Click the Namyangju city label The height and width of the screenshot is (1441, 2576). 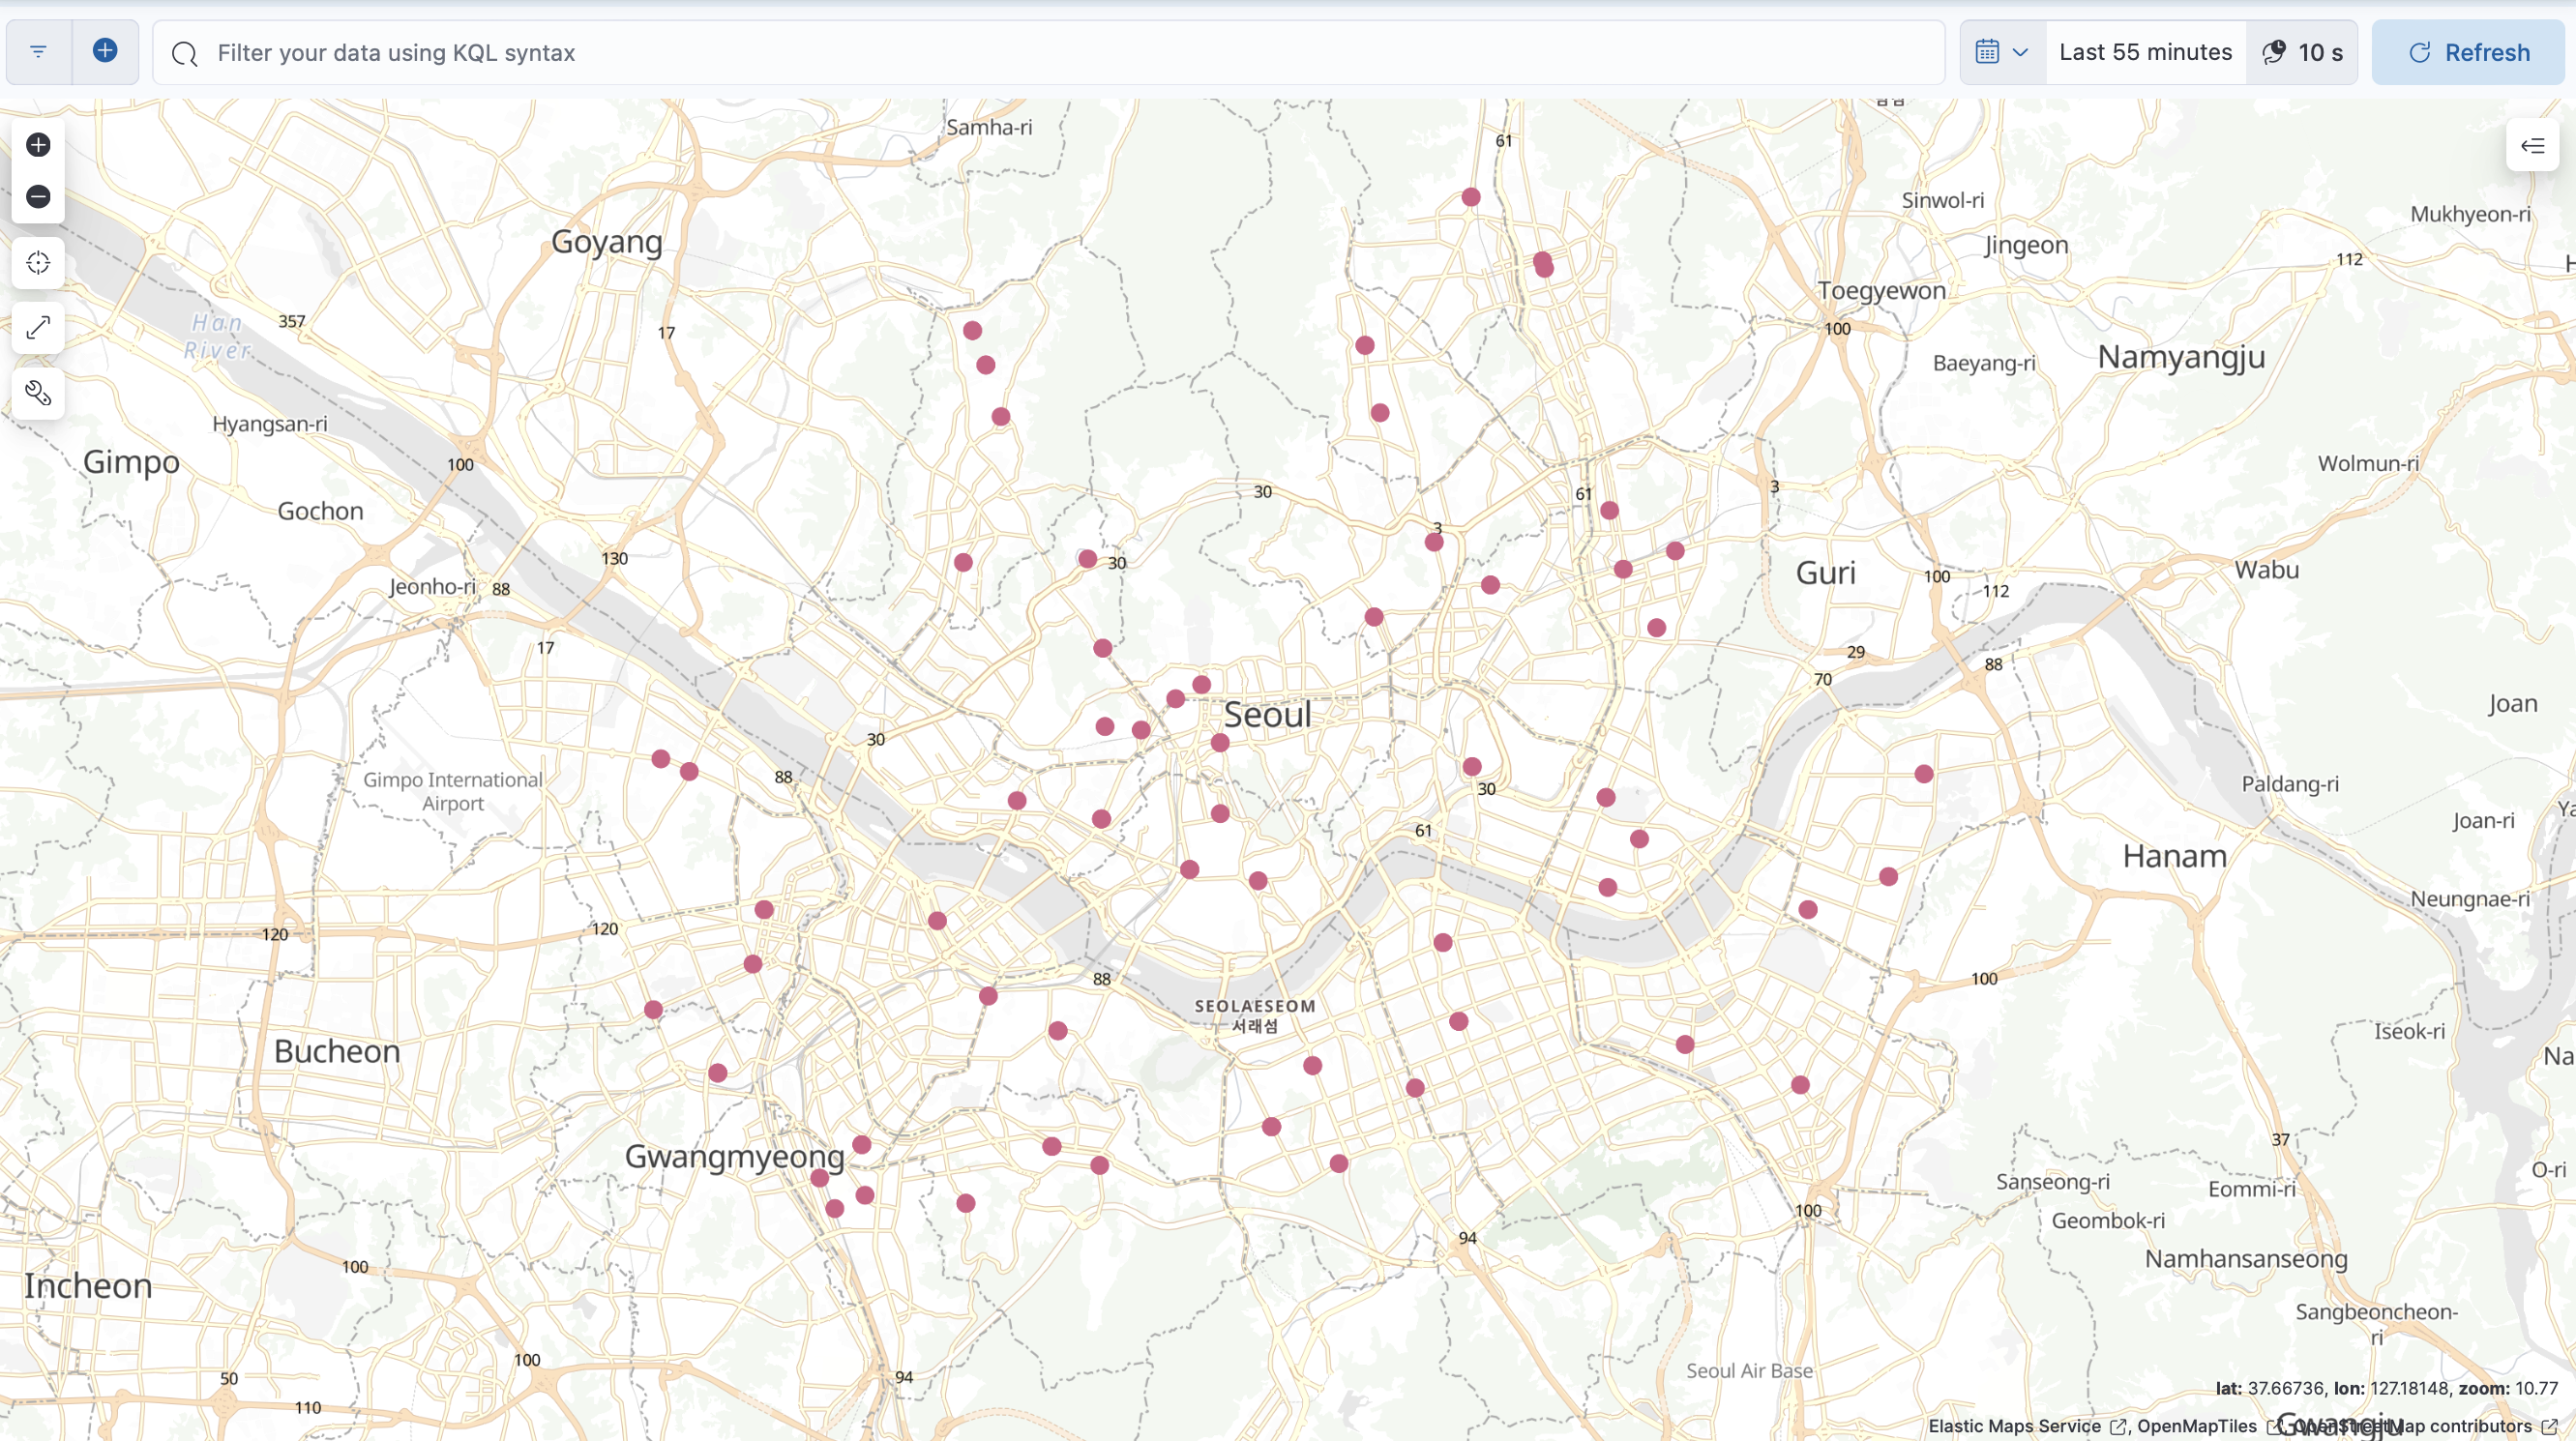point(2181,356)
